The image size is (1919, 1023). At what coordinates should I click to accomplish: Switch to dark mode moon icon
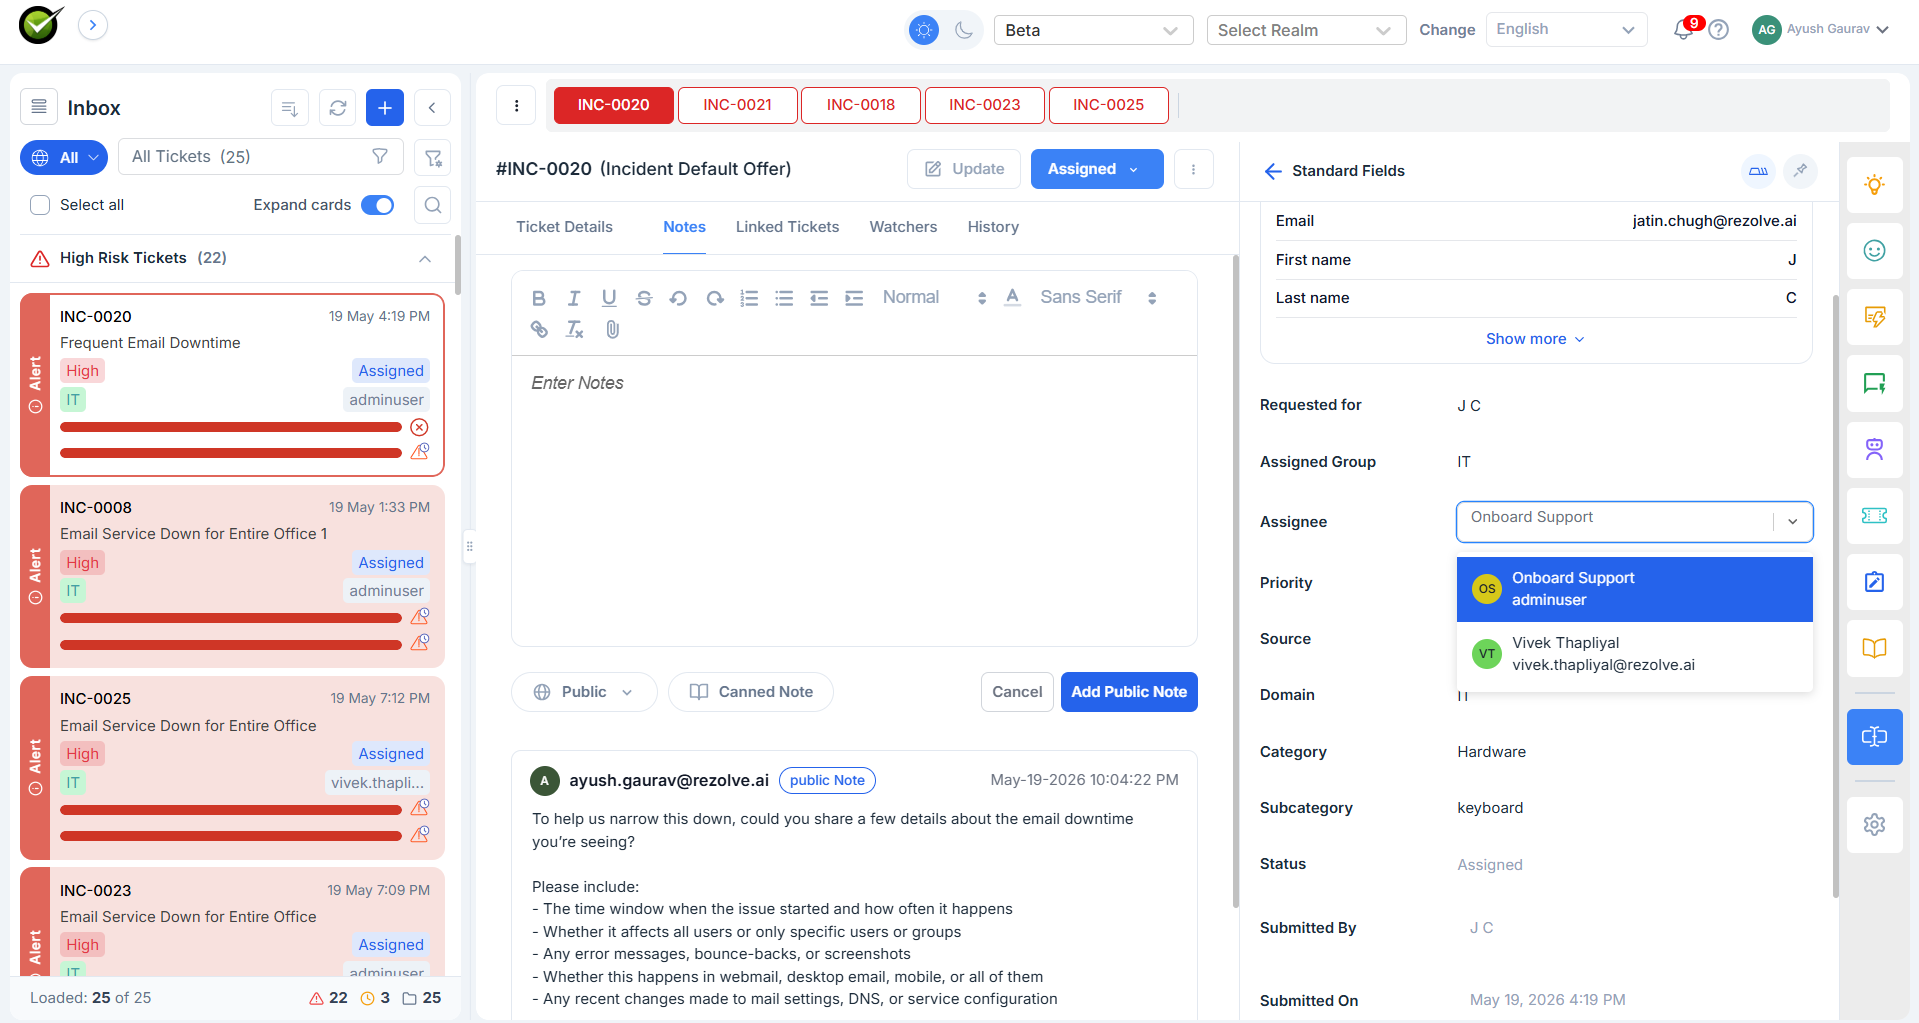coord(964,30)
